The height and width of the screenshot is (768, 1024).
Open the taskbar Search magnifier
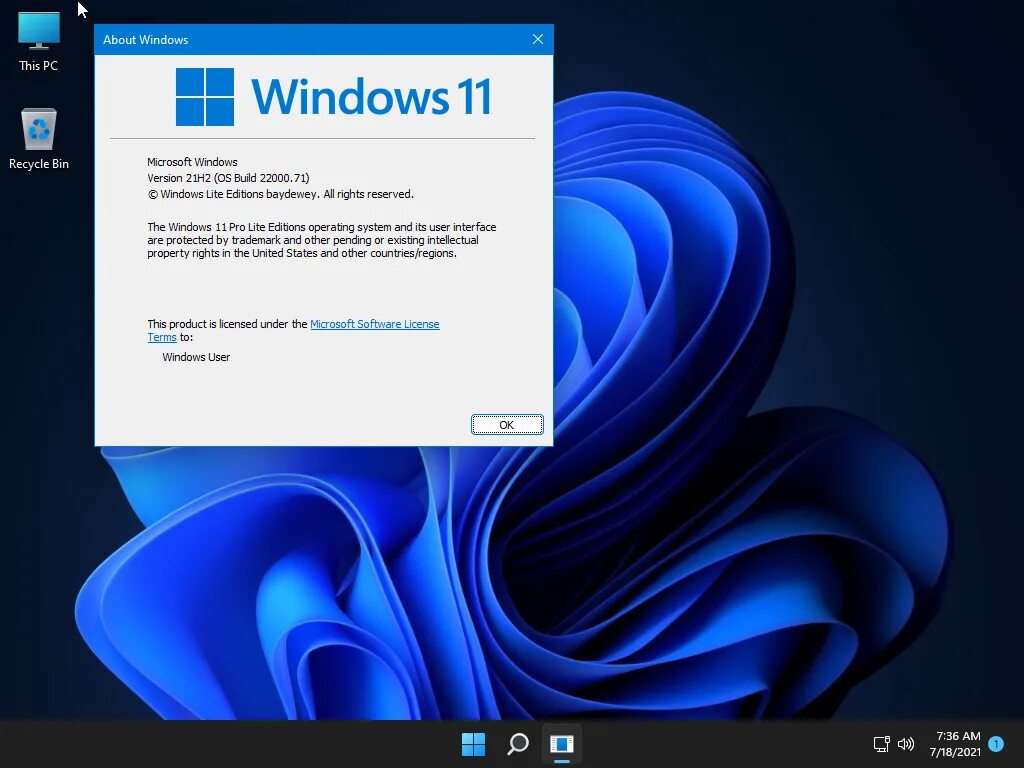(x=518, y=744)
